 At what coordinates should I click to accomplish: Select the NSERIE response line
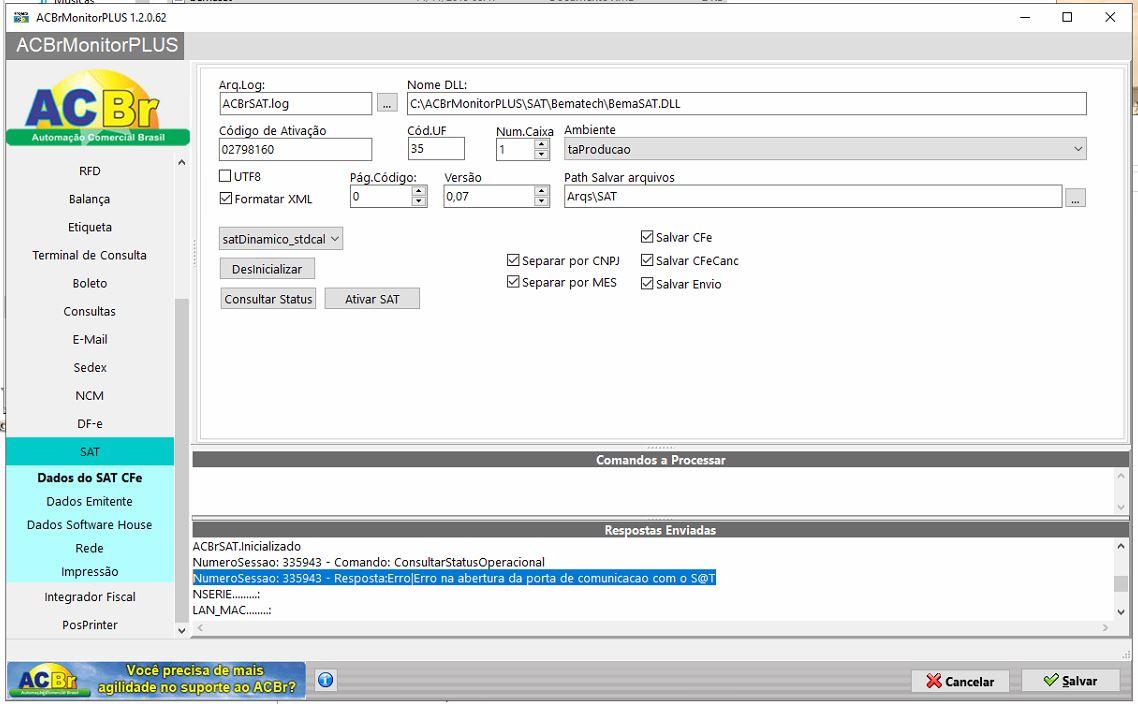click(226, 594)
